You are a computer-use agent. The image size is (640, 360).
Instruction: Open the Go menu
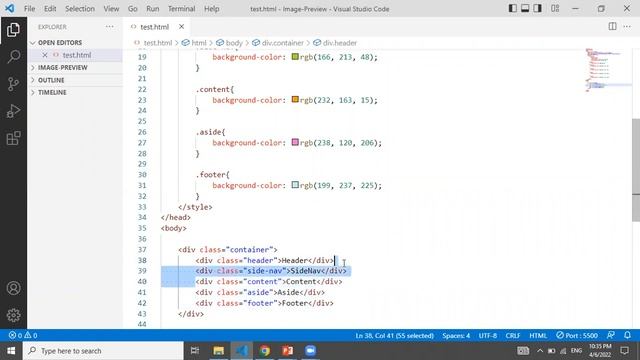(x=133, y=9)
